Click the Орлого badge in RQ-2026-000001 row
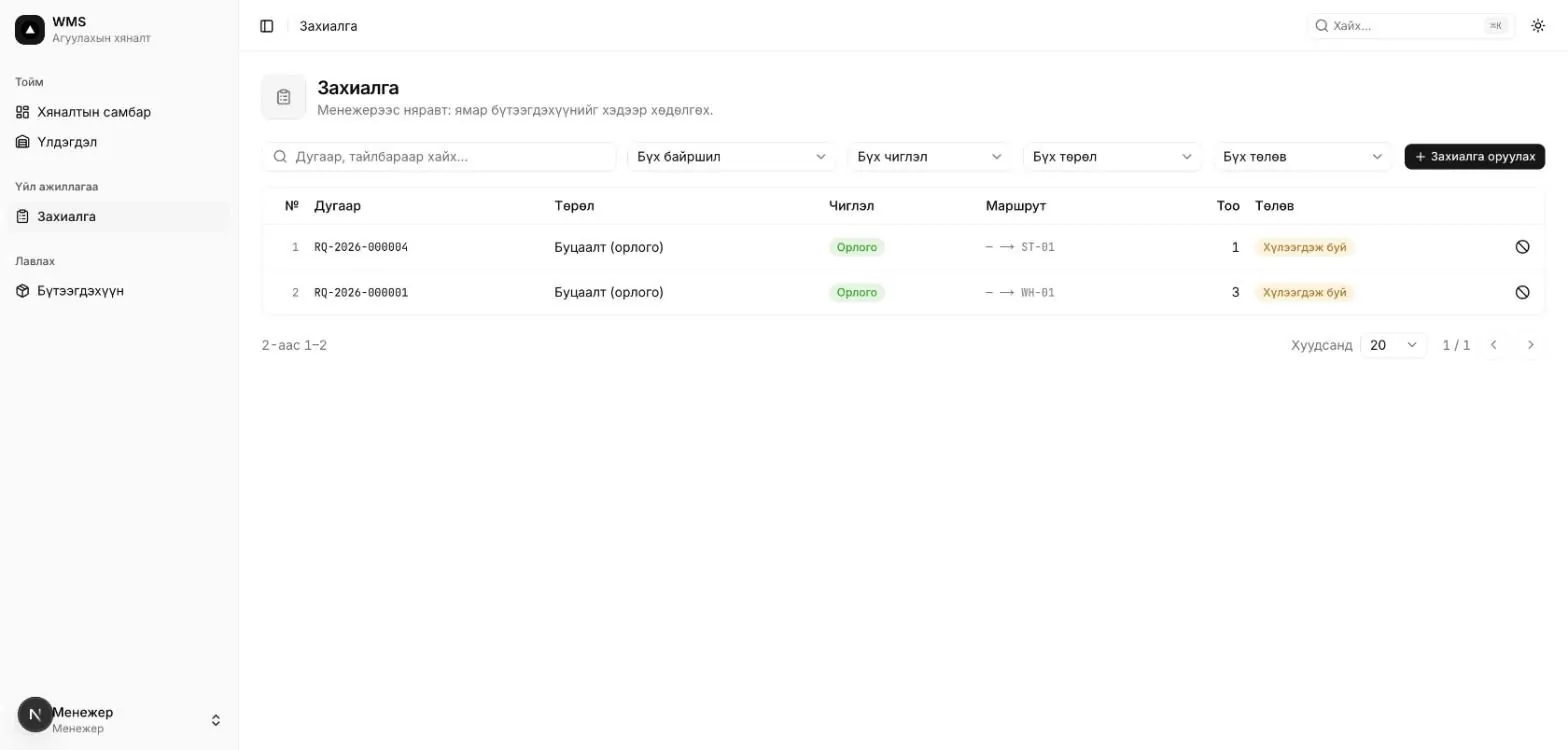This screenshot has height=750, width=1568. 857,293
